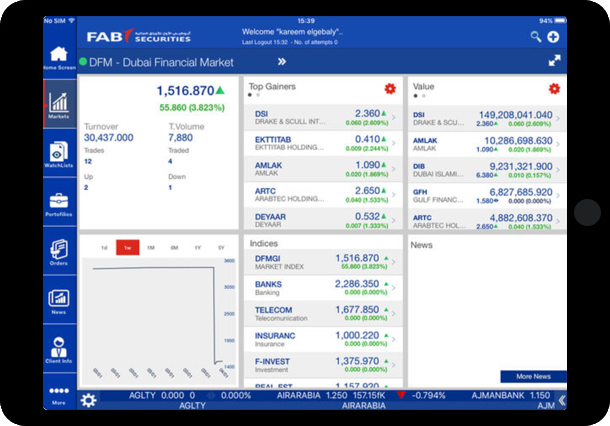Viewport: 610px width, 426px height.
Task: Click the FAB Securities logo
Action: tap(138, 36)
